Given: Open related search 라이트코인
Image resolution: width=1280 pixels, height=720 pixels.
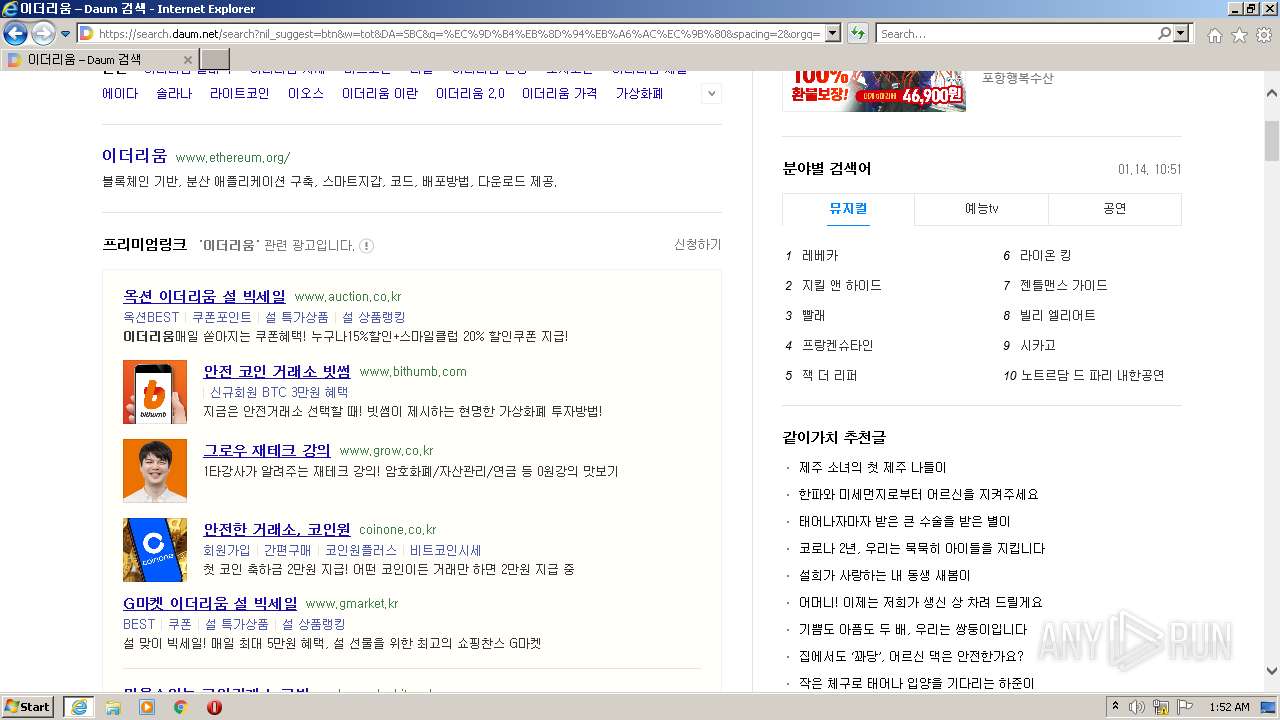Looking at the screenshot, I should point(239,94).
